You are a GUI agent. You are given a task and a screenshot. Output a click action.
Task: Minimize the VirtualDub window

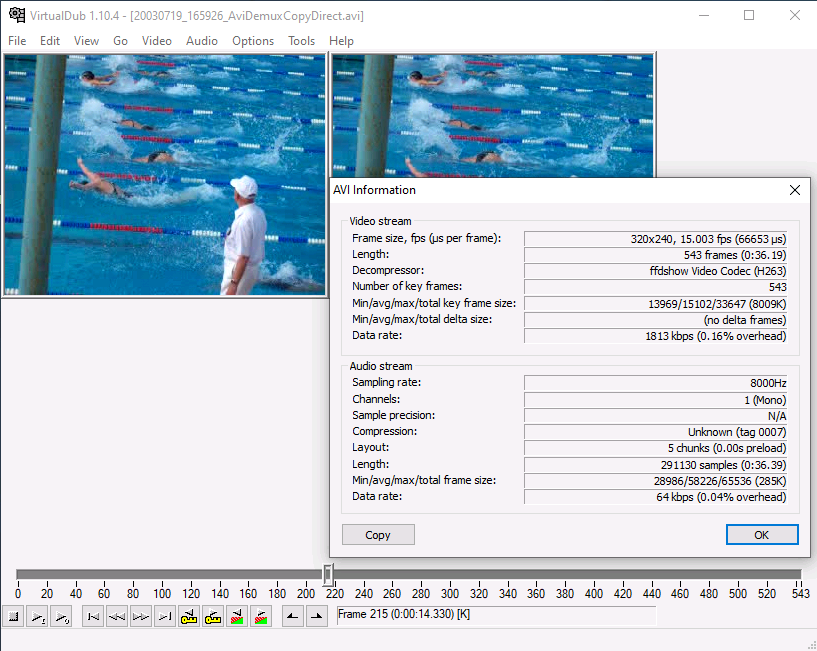704,15
